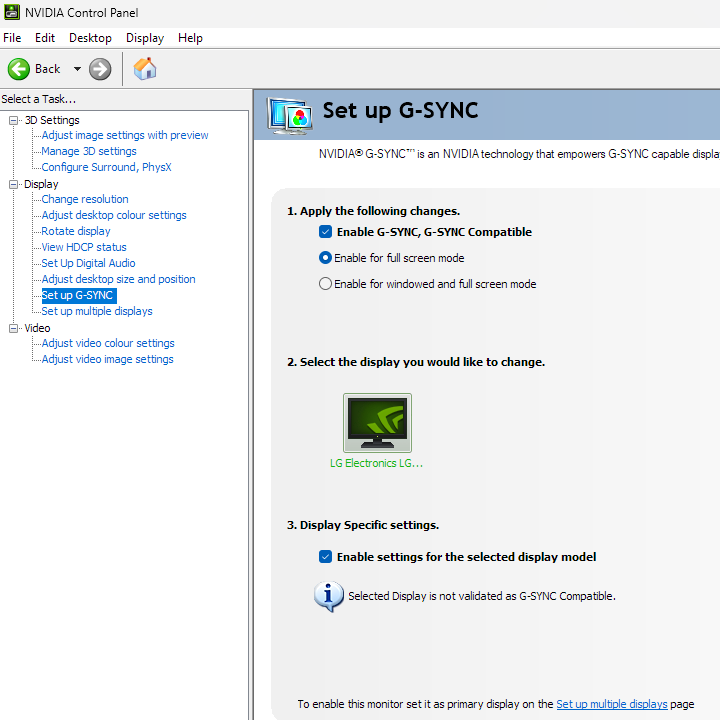Select the highlighted Set up G-SYNC item
The height and width of the screenshot is (720, 720).
coord(79,295)
